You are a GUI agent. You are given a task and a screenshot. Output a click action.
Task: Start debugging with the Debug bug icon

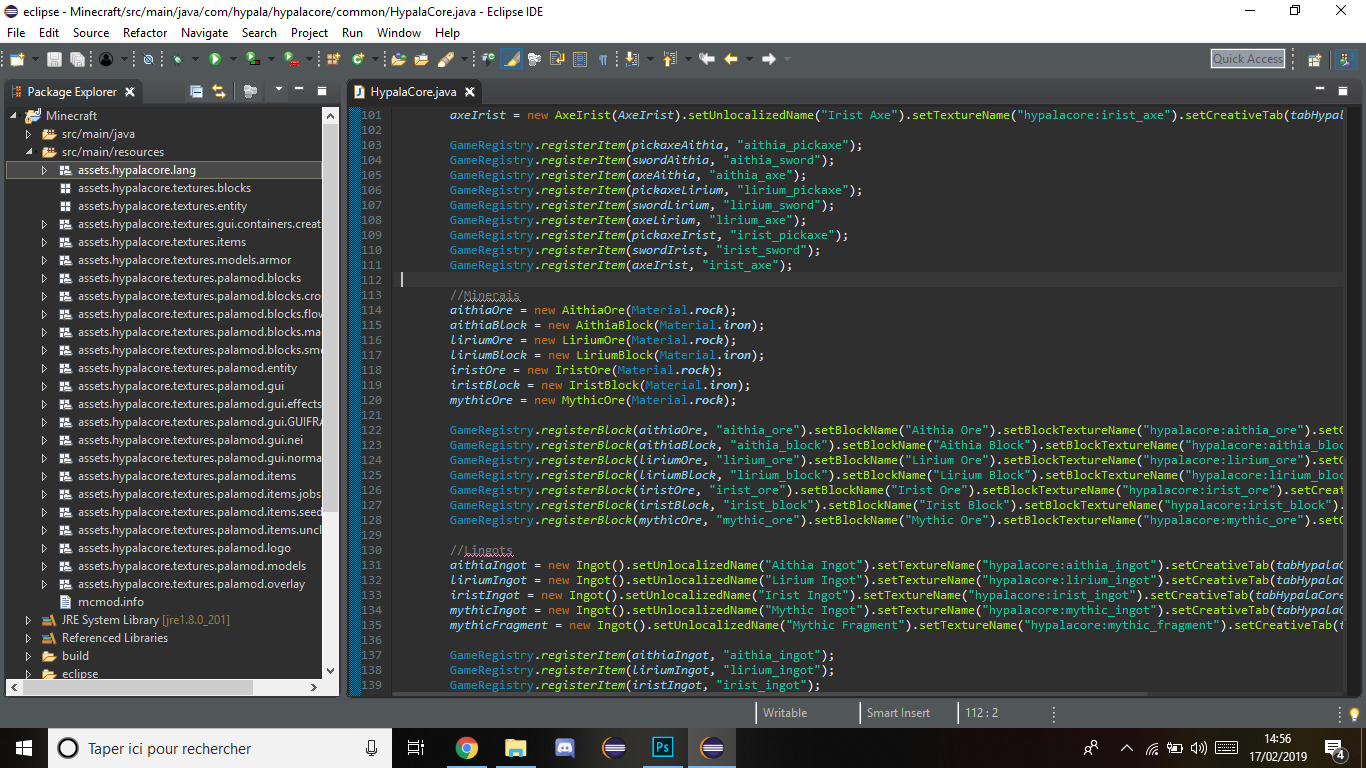coord(177,60)
